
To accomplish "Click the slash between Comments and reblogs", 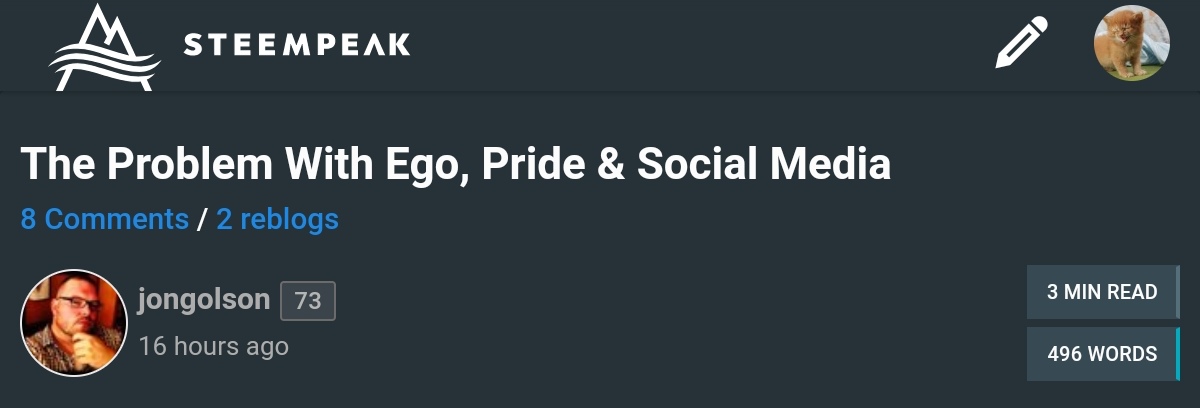I will (202, 219).
